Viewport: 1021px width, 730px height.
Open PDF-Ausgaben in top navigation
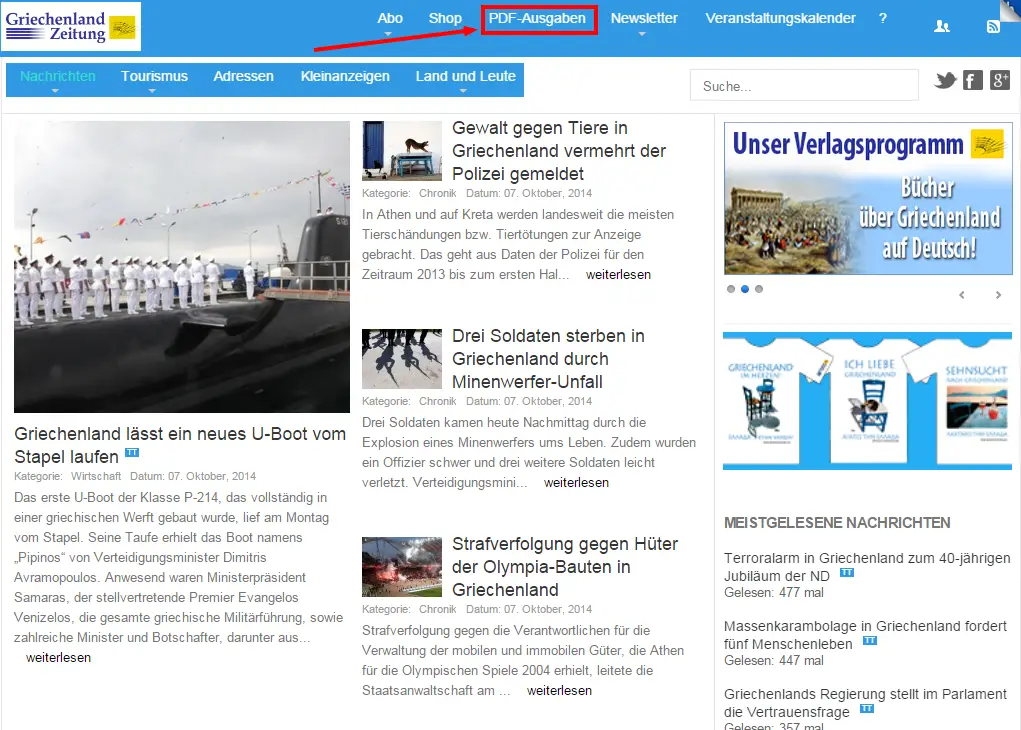[537, 18]
